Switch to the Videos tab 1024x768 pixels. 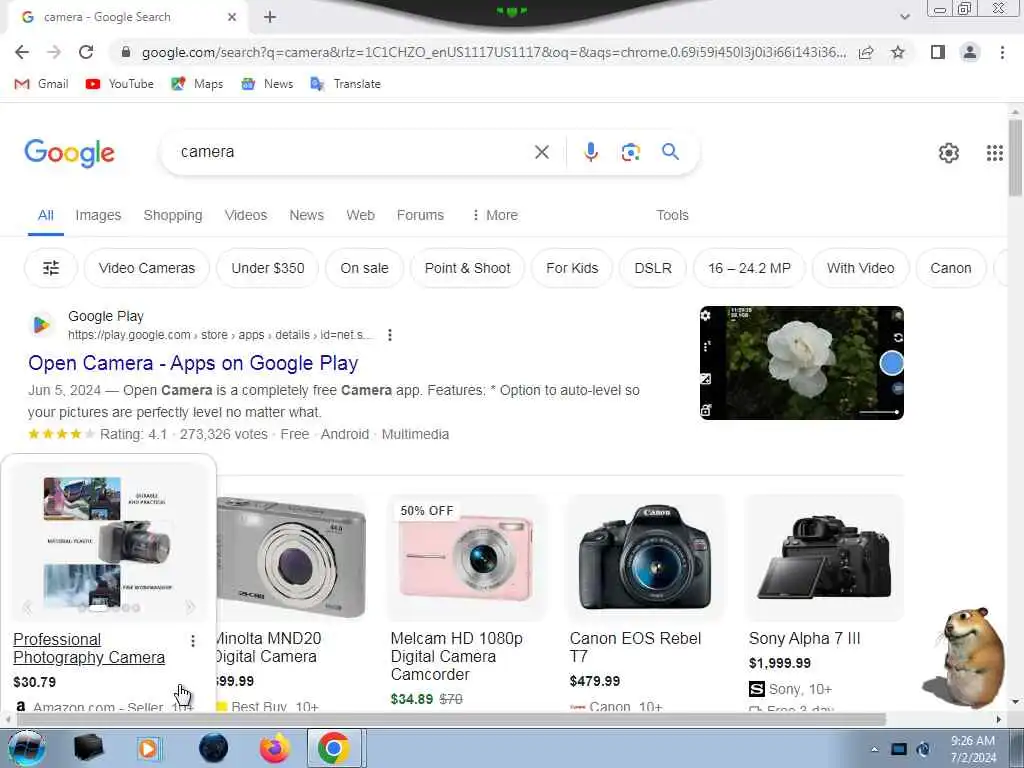coord(246,216)
